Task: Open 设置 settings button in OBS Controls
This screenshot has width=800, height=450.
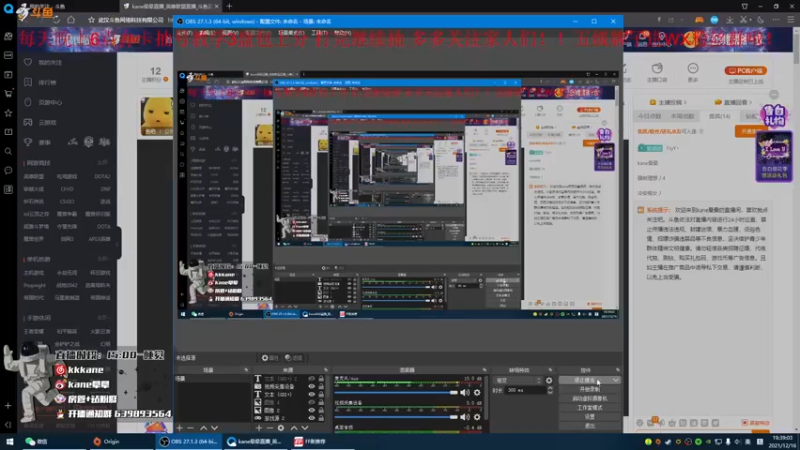Action: pyautogui.click(x=590, y=417)
